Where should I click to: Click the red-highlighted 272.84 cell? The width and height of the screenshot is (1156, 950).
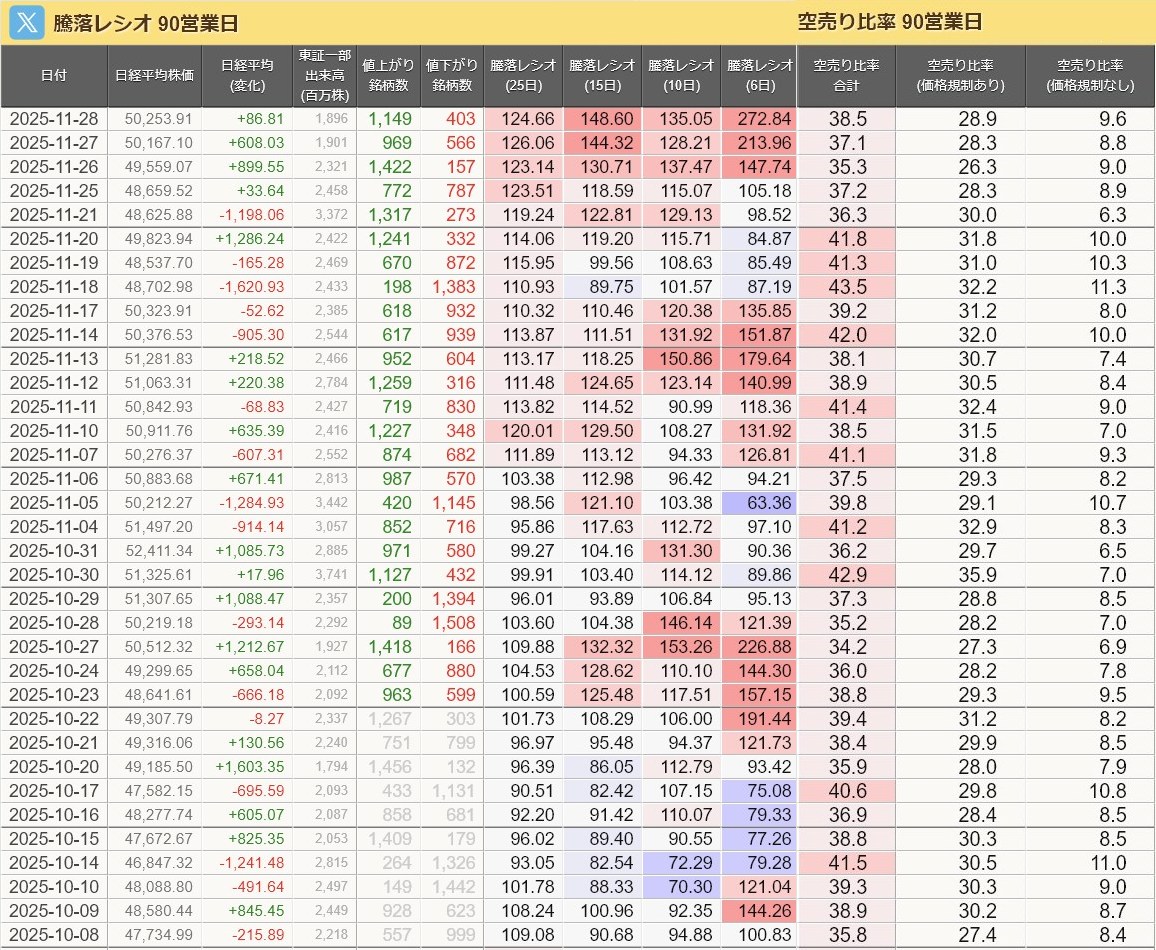pos(759,119)
